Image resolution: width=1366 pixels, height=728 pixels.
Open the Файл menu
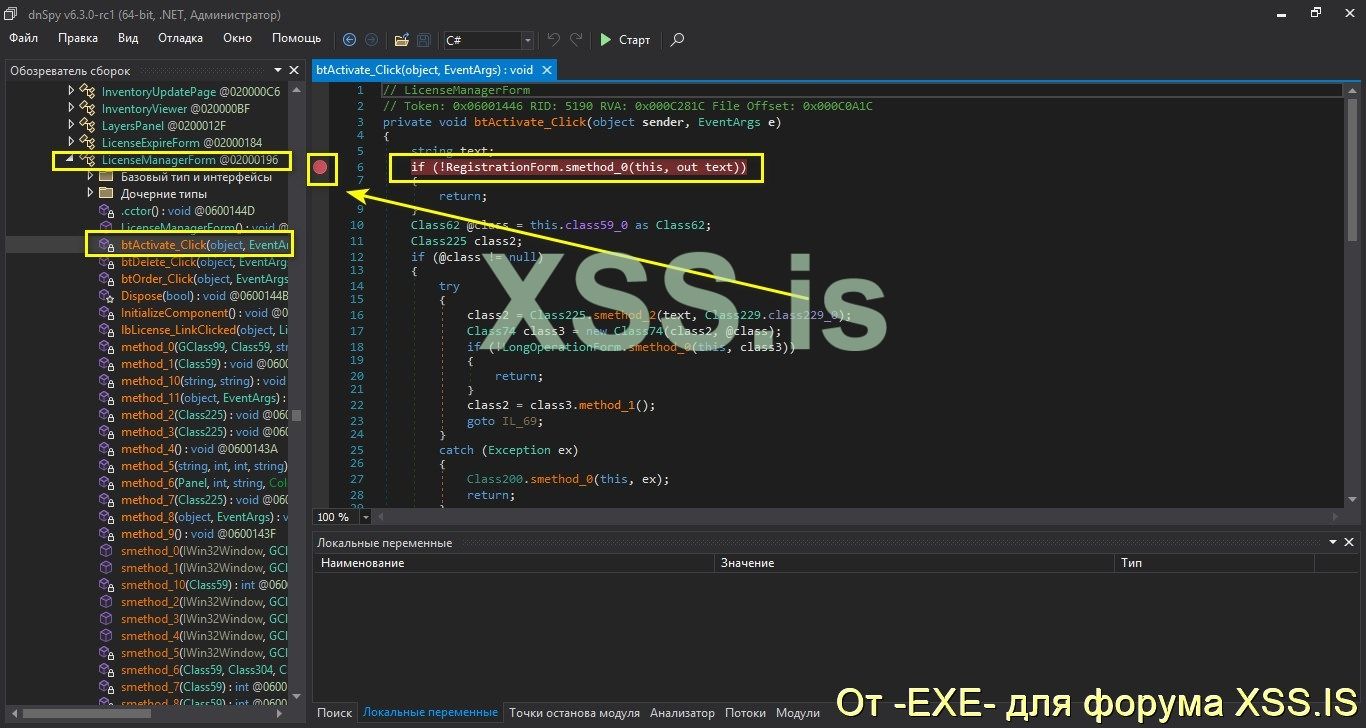coord(23,38)
